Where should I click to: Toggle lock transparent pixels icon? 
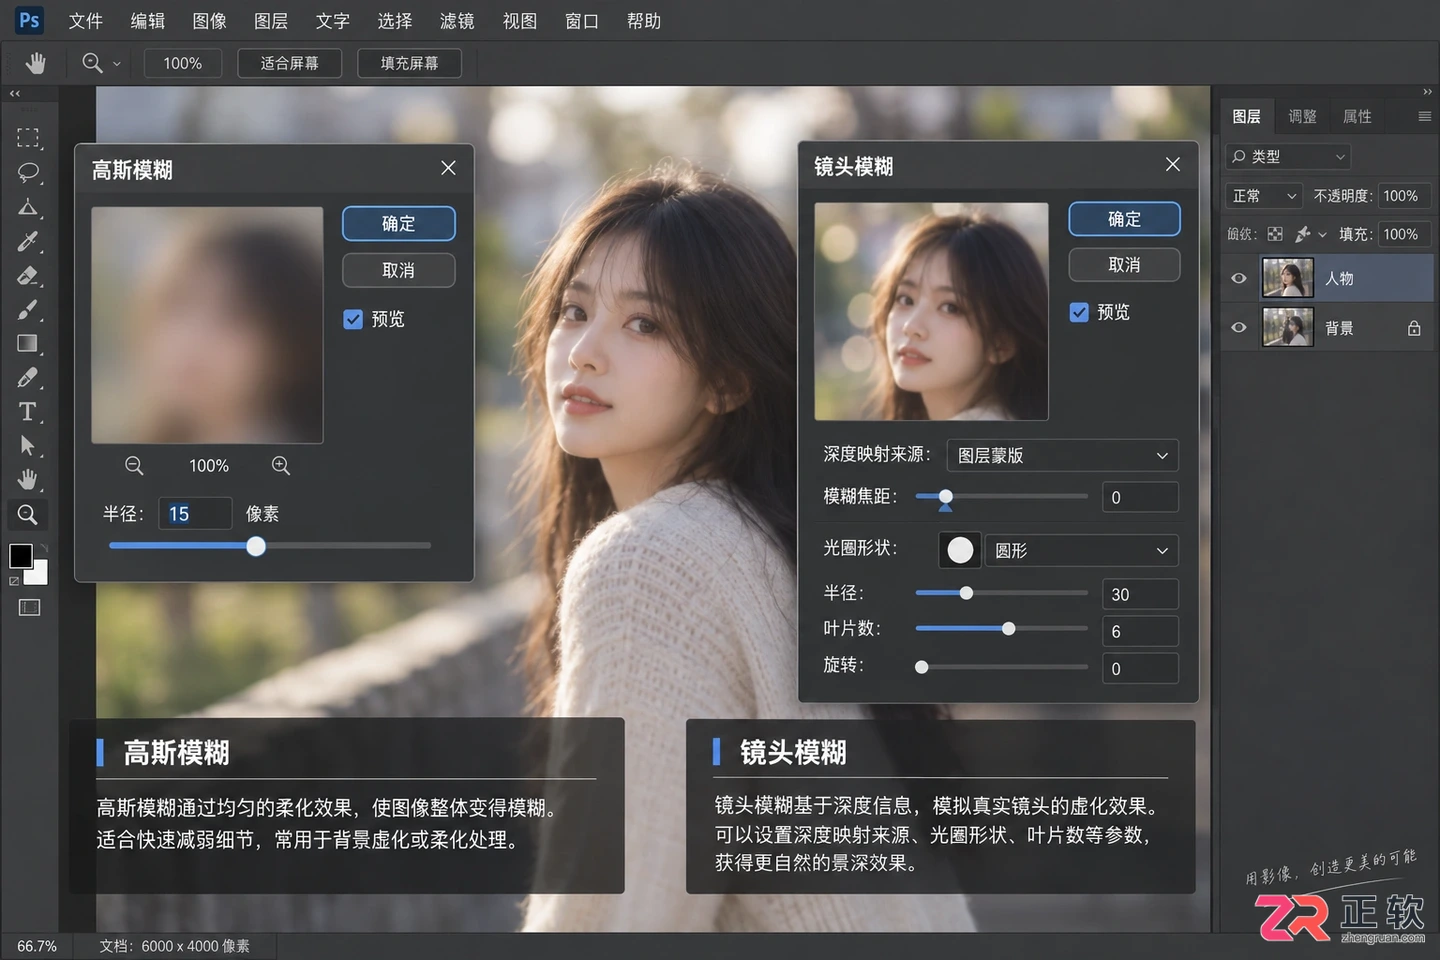tap(1275, 234)
